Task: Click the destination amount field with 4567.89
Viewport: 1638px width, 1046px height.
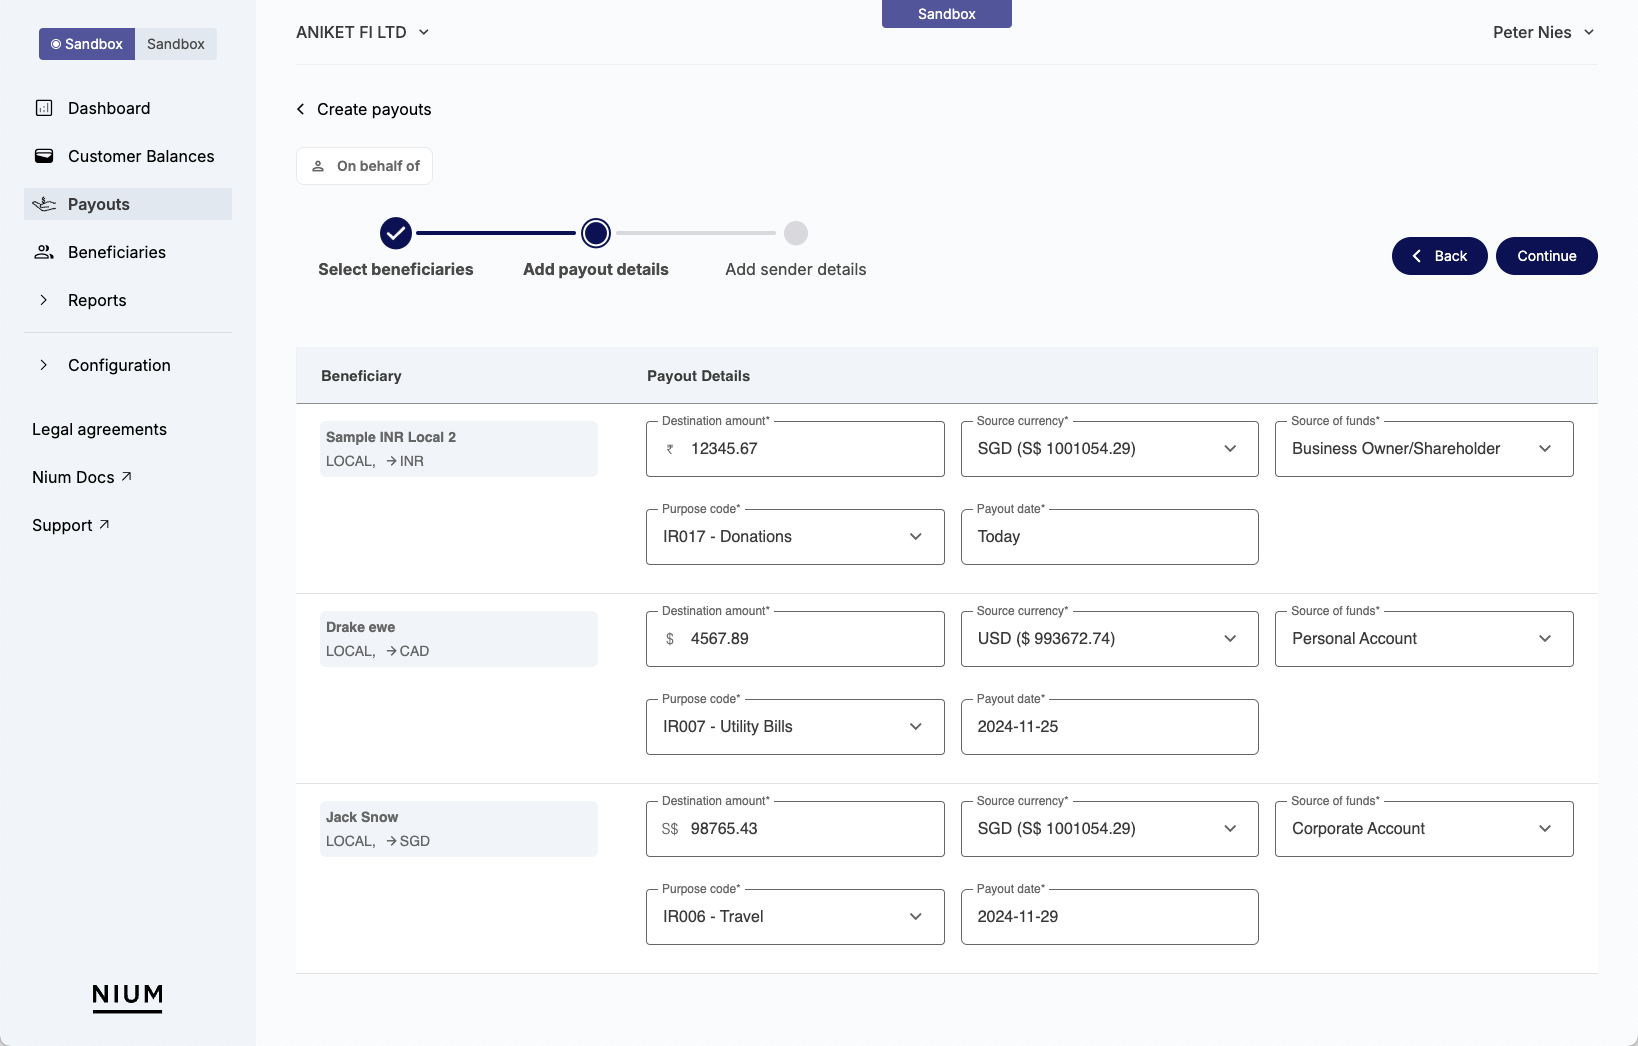Action: 795,639
